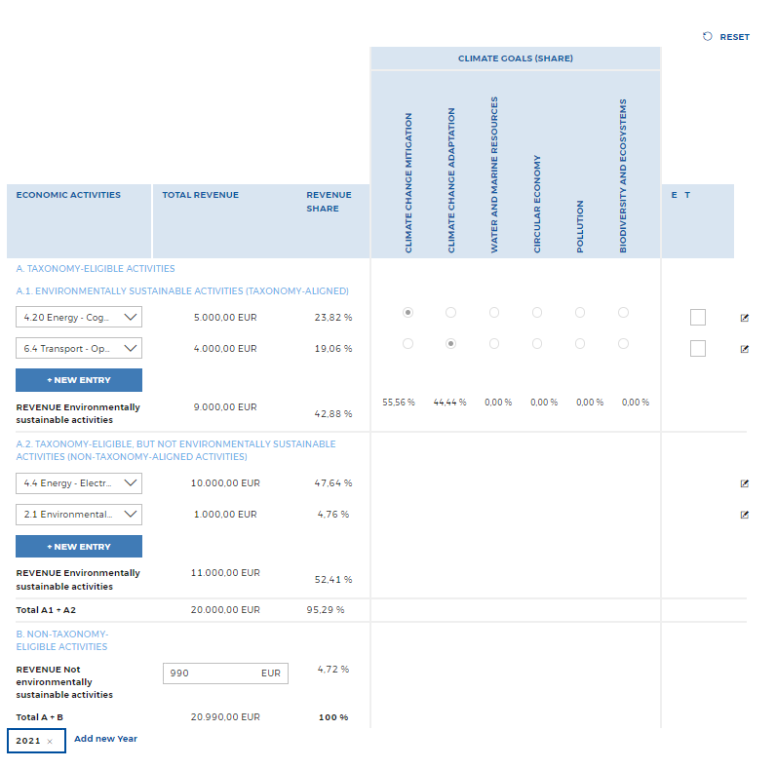Image resolution: width=776 pixels, height=769 pixels.
Task: Click Add new Year link
Action: coord(105,739)
